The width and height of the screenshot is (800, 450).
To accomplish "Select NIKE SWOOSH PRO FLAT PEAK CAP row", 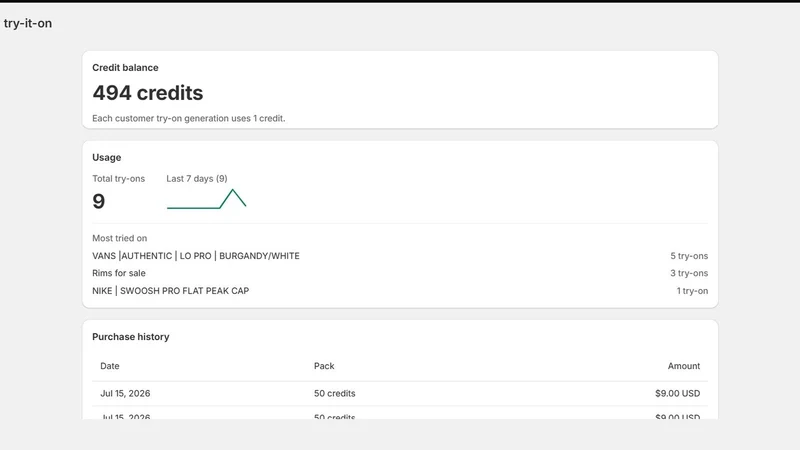I will click(x=400, y=291).
